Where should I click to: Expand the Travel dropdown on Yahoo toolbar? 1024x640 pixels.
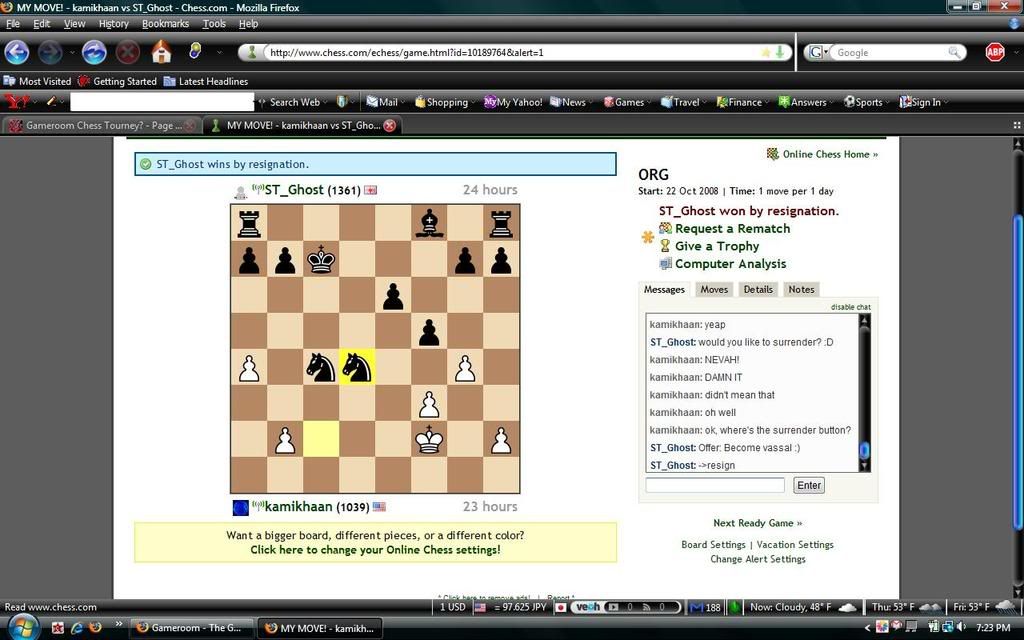(x=706, y=103)
